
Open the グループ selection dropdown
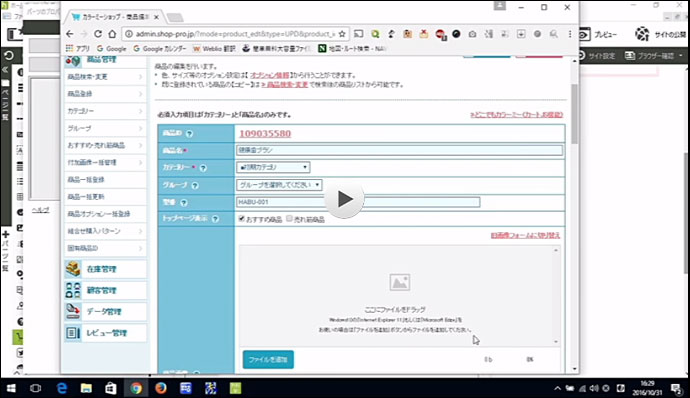[x=279, y=185]
